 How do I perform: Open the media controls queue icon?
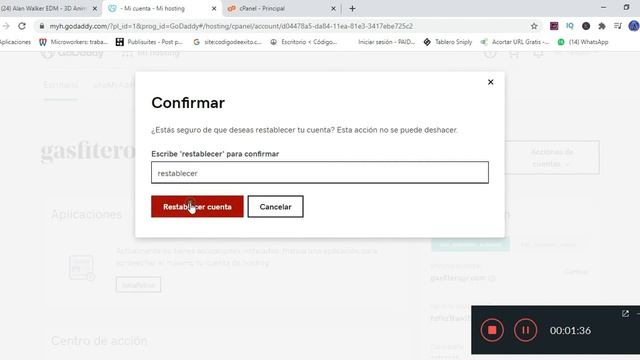[x=618, y=26]
